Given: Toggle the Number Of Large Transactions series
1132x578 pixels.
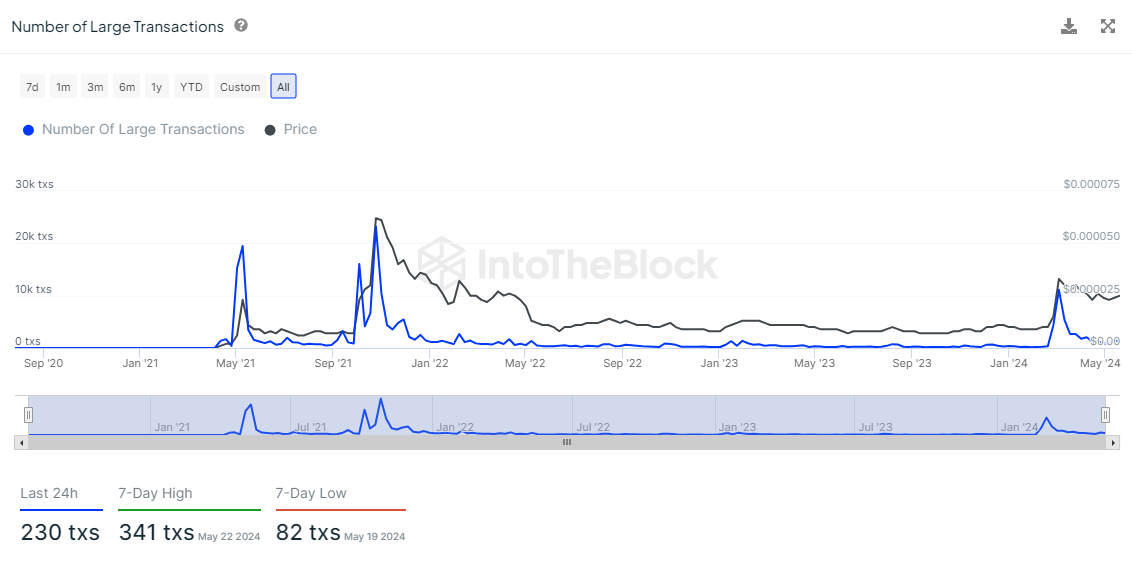Looking at the screenshot, I should [133, 129].
